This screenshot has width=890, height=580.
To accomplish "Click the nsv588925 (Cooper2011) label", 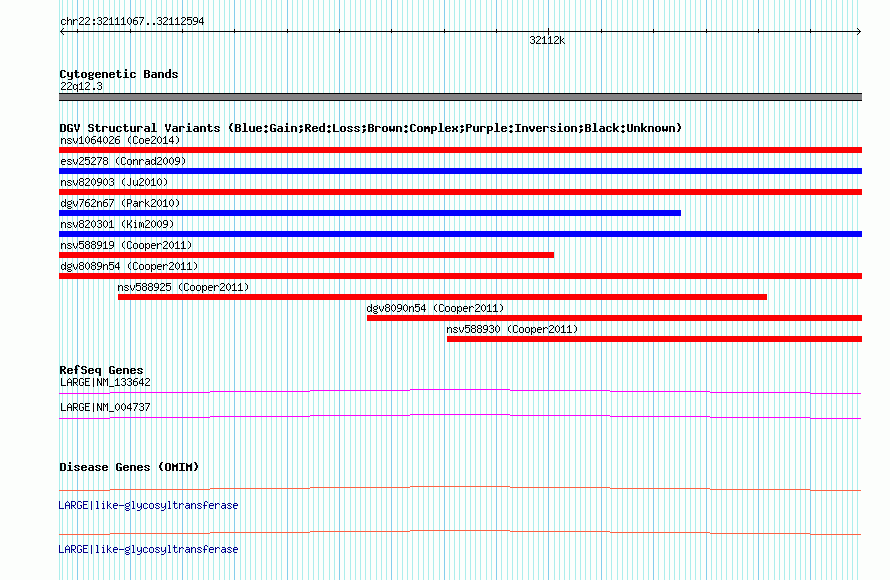I will pos(183,287).
